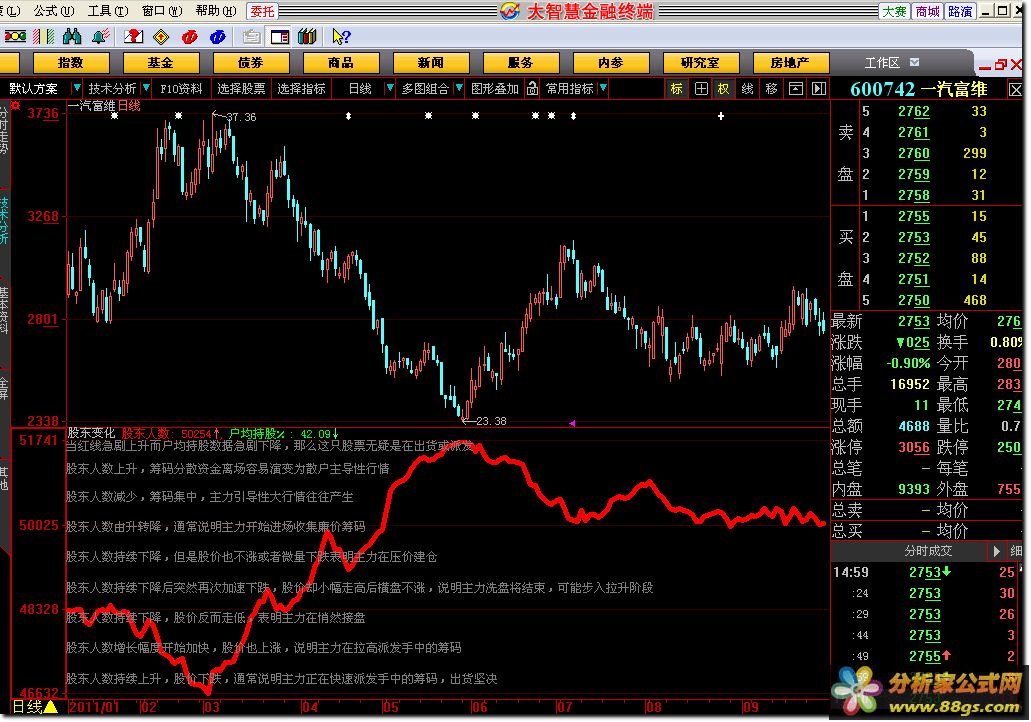Switch to the 内参 tab
The image size is (1031, 722).
point(611,62)
